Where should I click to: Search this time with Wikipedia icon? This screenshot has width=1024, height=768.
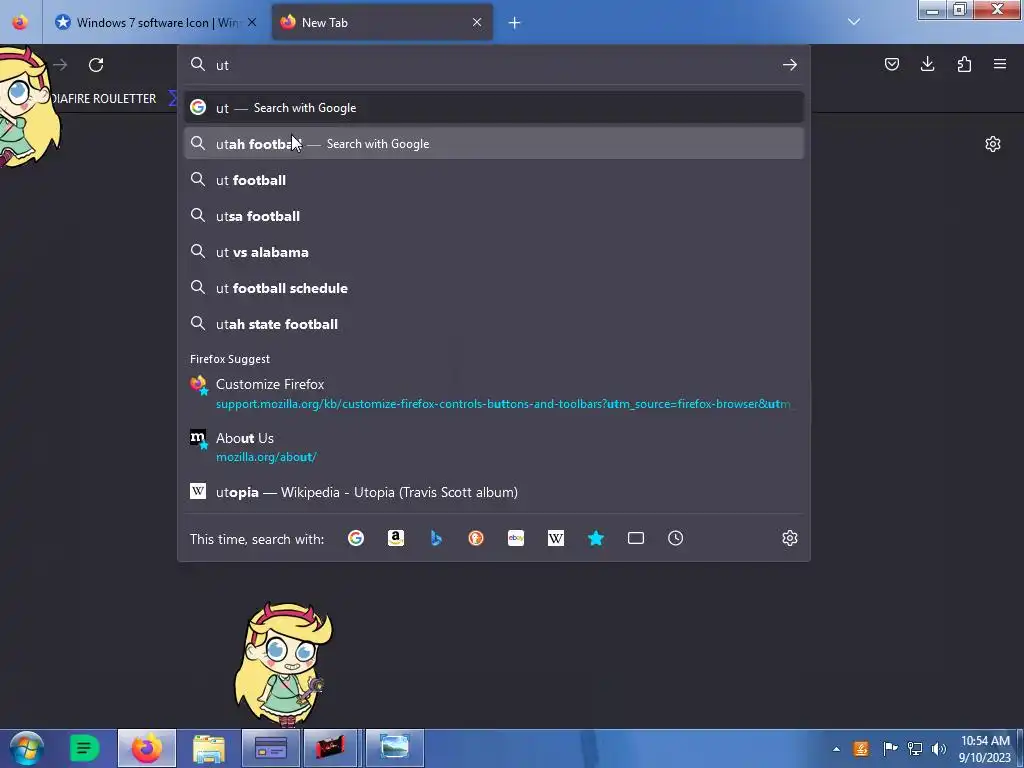(x=556, y=538)
